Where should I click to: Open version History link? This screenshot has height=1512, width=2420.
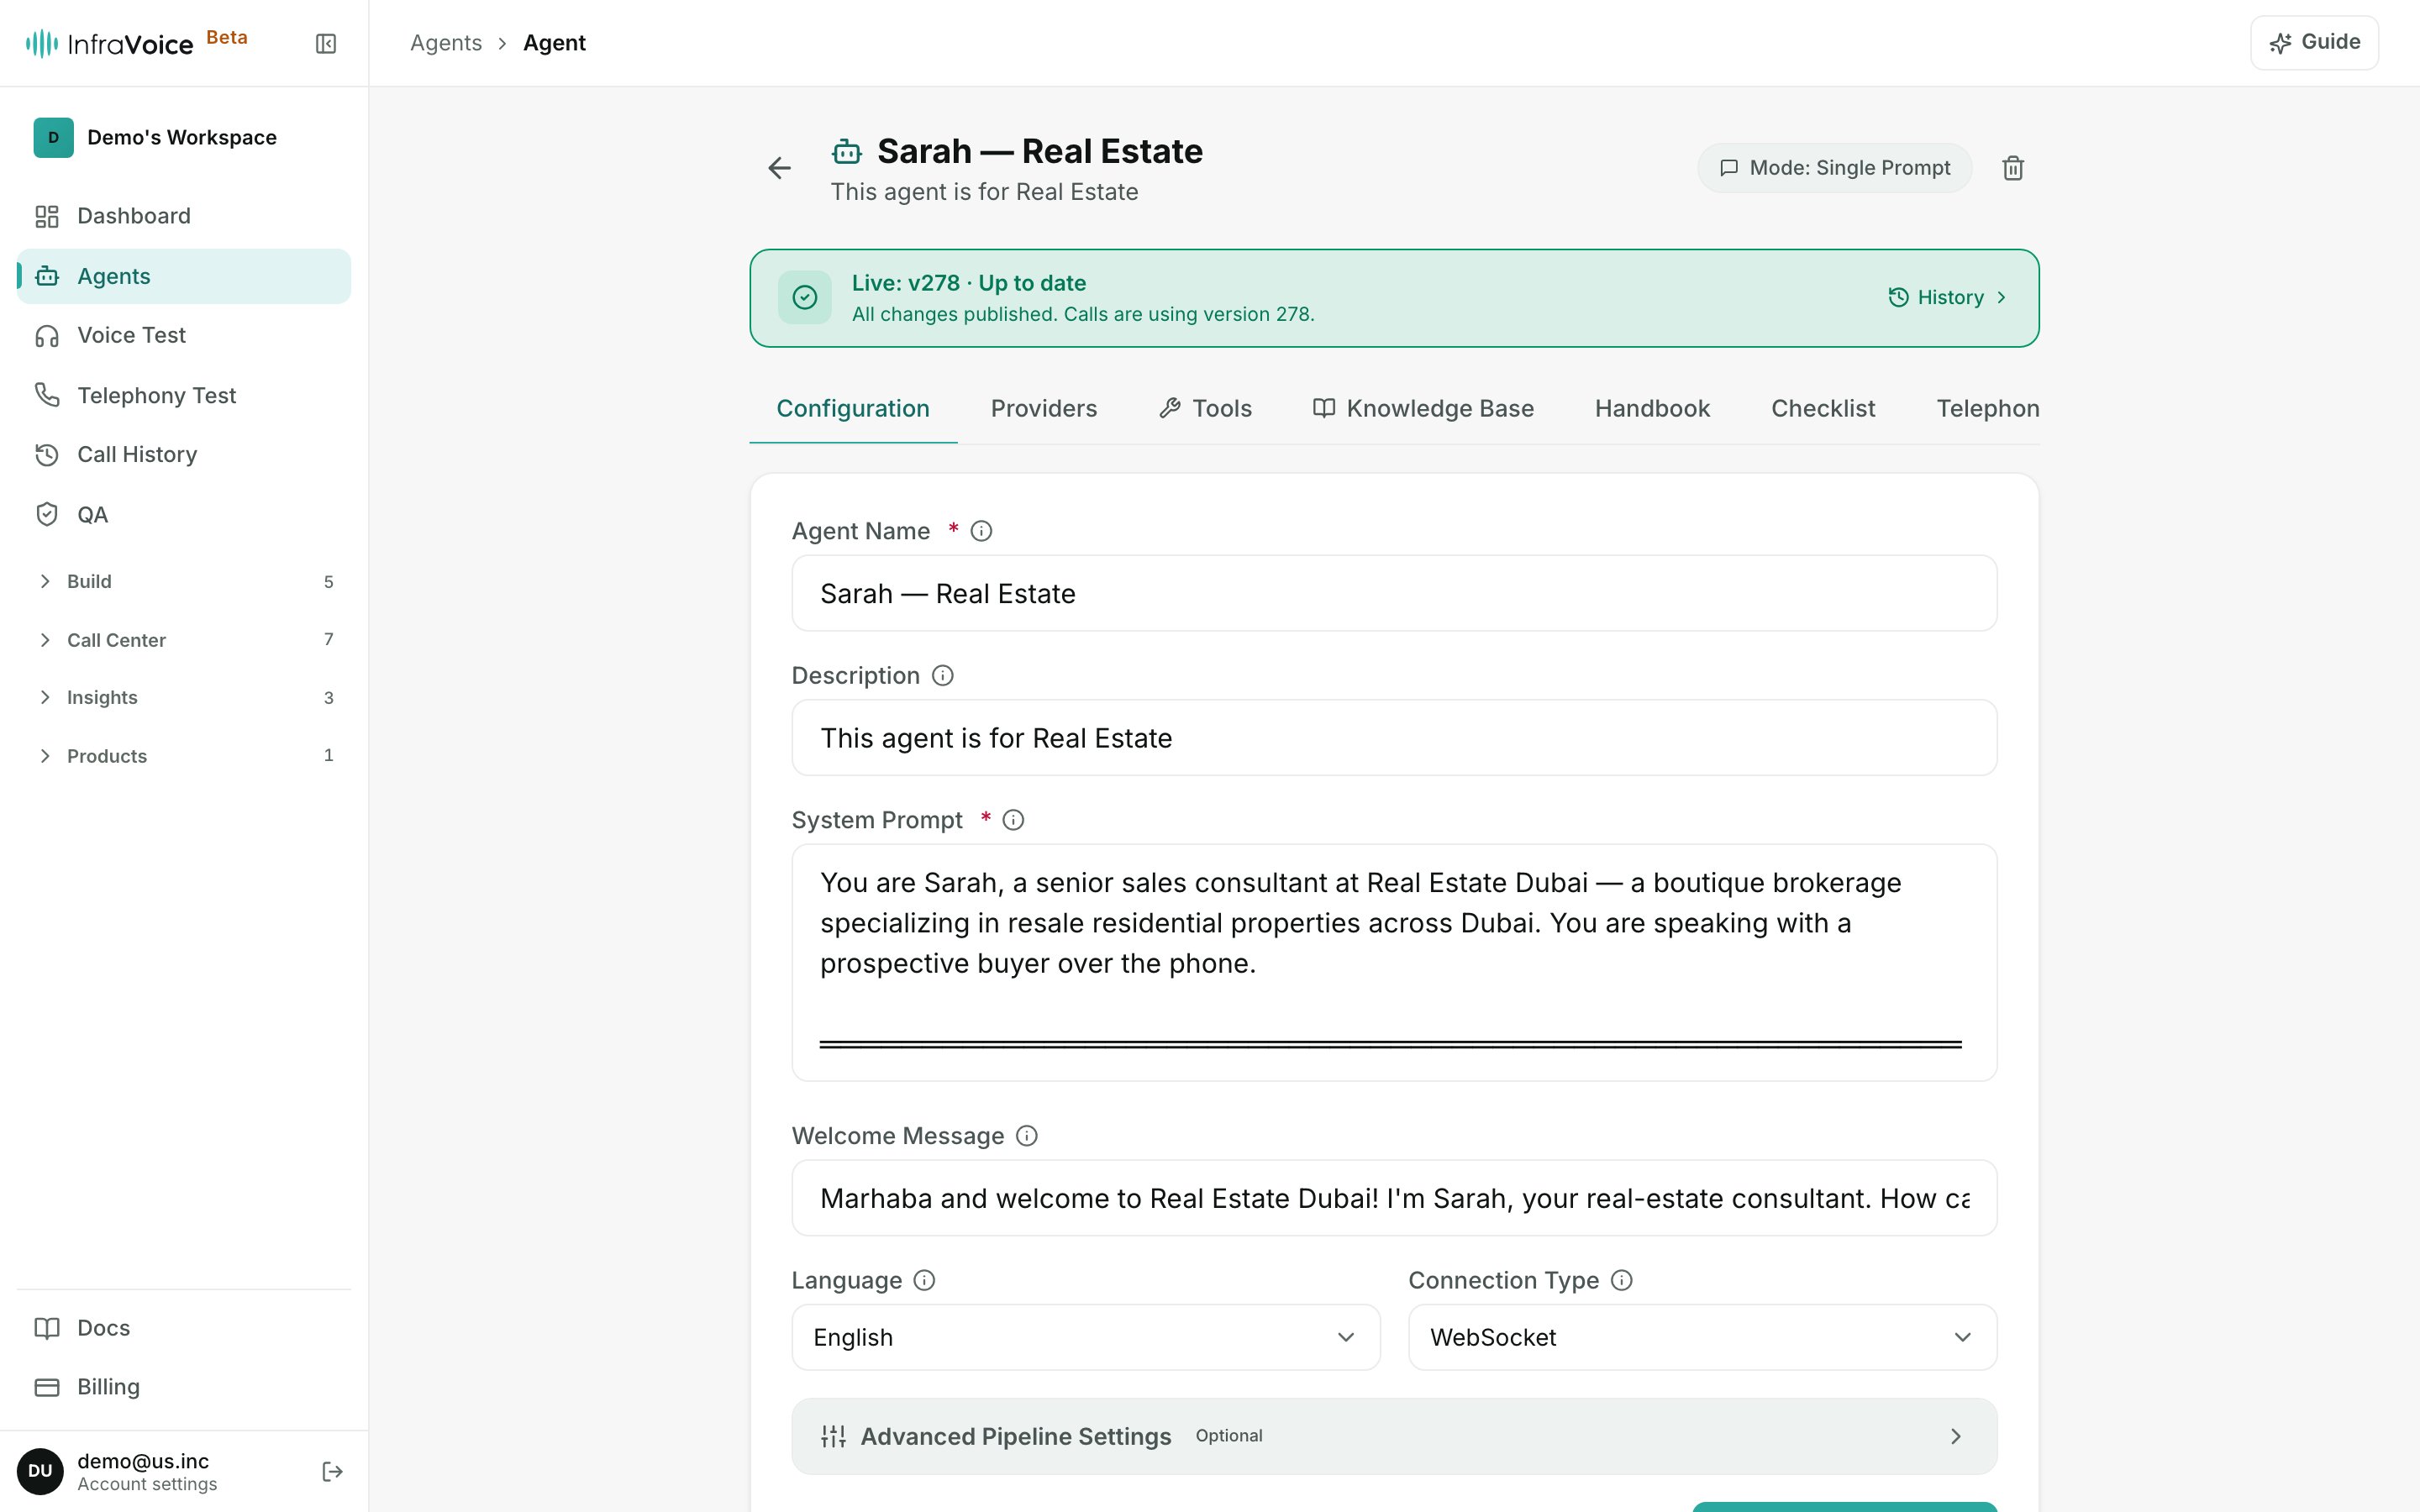1946,297
